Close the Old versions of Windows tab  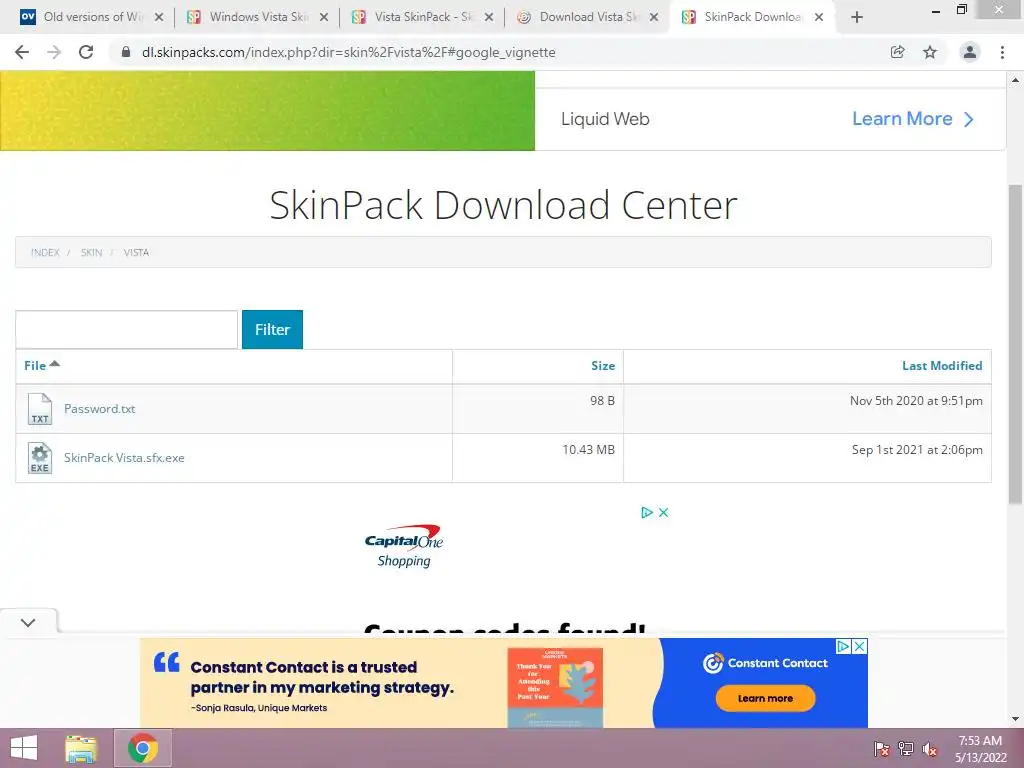click(x=159, y=18)
